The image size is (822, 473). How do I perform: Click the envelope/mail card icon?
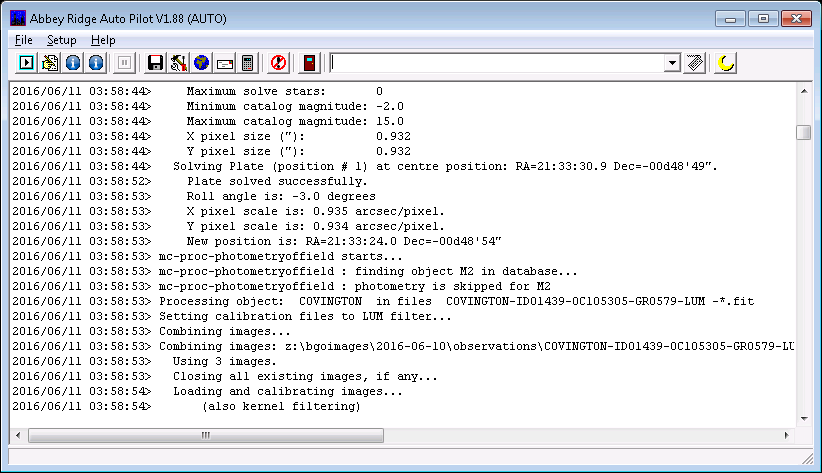point(224,63)
